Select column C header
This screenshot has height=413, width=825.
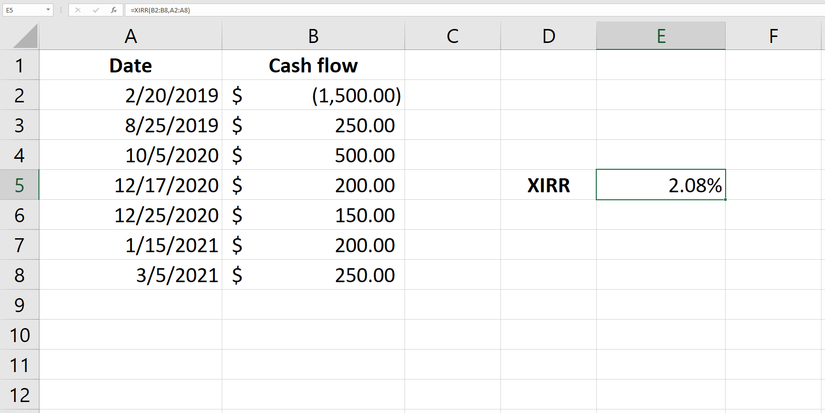point(452,36)
